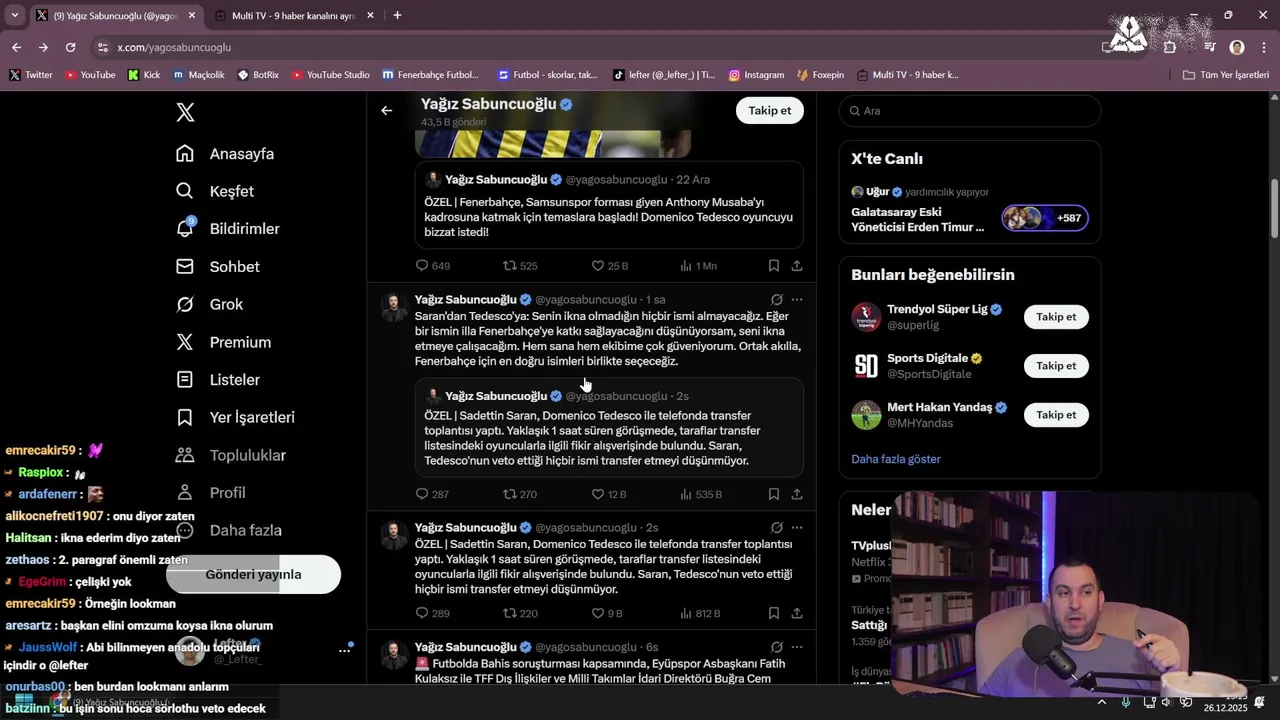Open more options on the 1 sa tweet

pyautogui.click(x=797, y=299)
